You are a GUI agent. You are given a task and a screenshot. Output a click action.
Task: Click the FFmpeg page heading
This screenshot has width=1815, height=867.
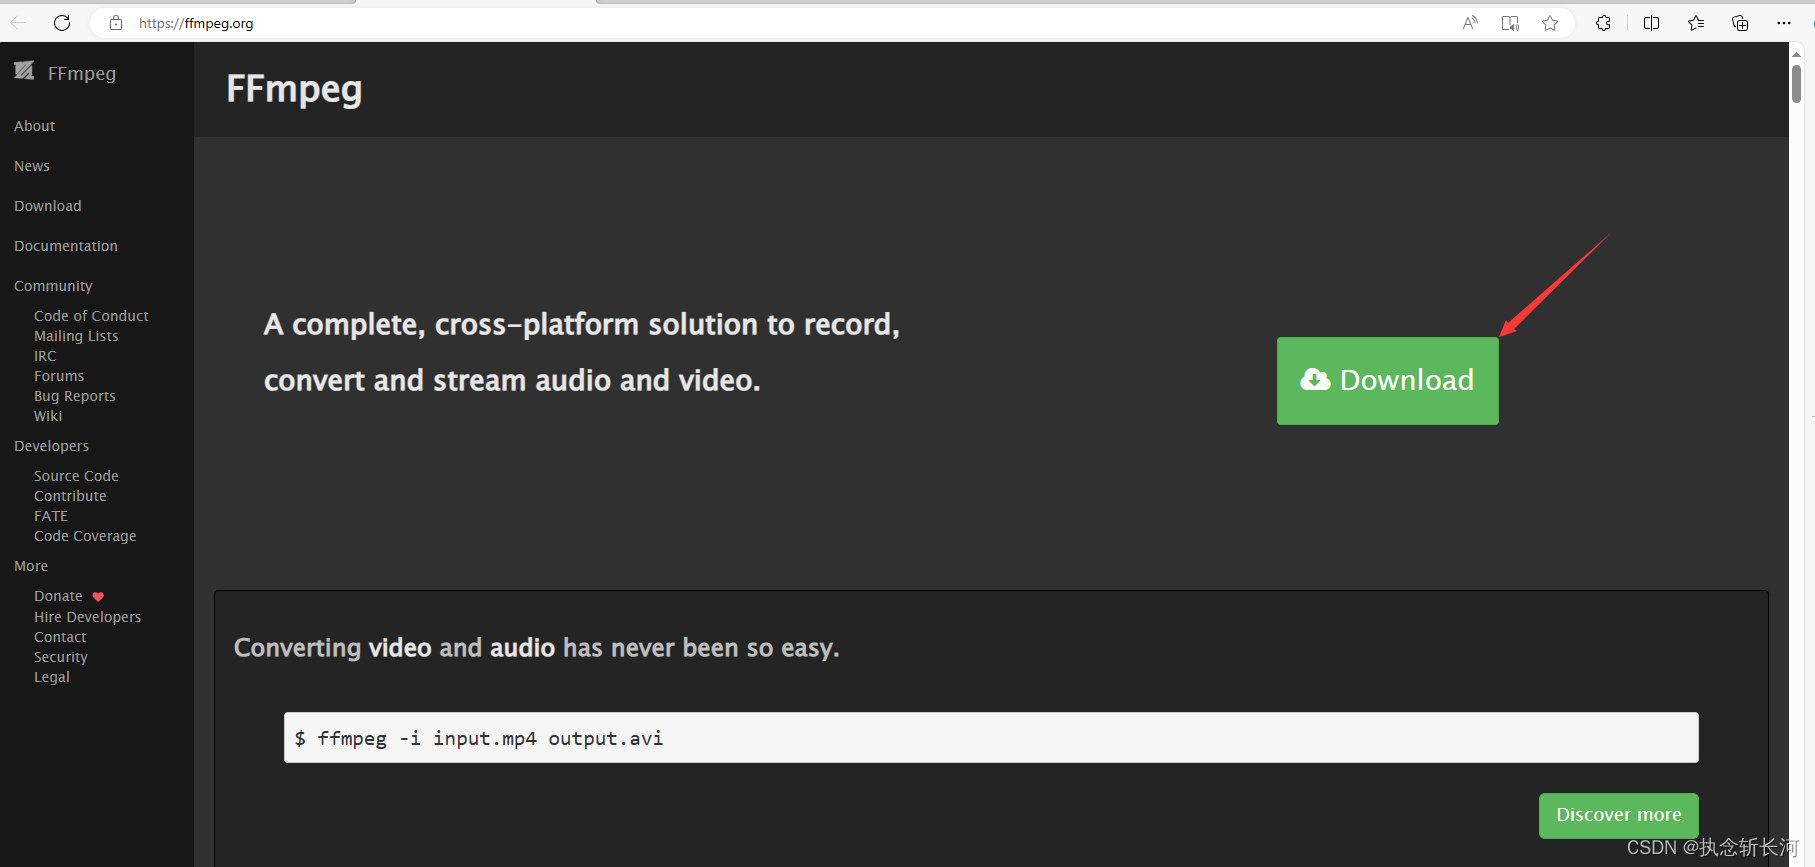294,89
